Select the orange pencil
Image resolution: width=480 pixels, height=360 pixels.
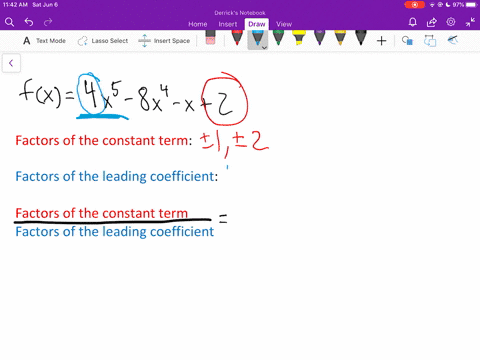coord(340,37)
